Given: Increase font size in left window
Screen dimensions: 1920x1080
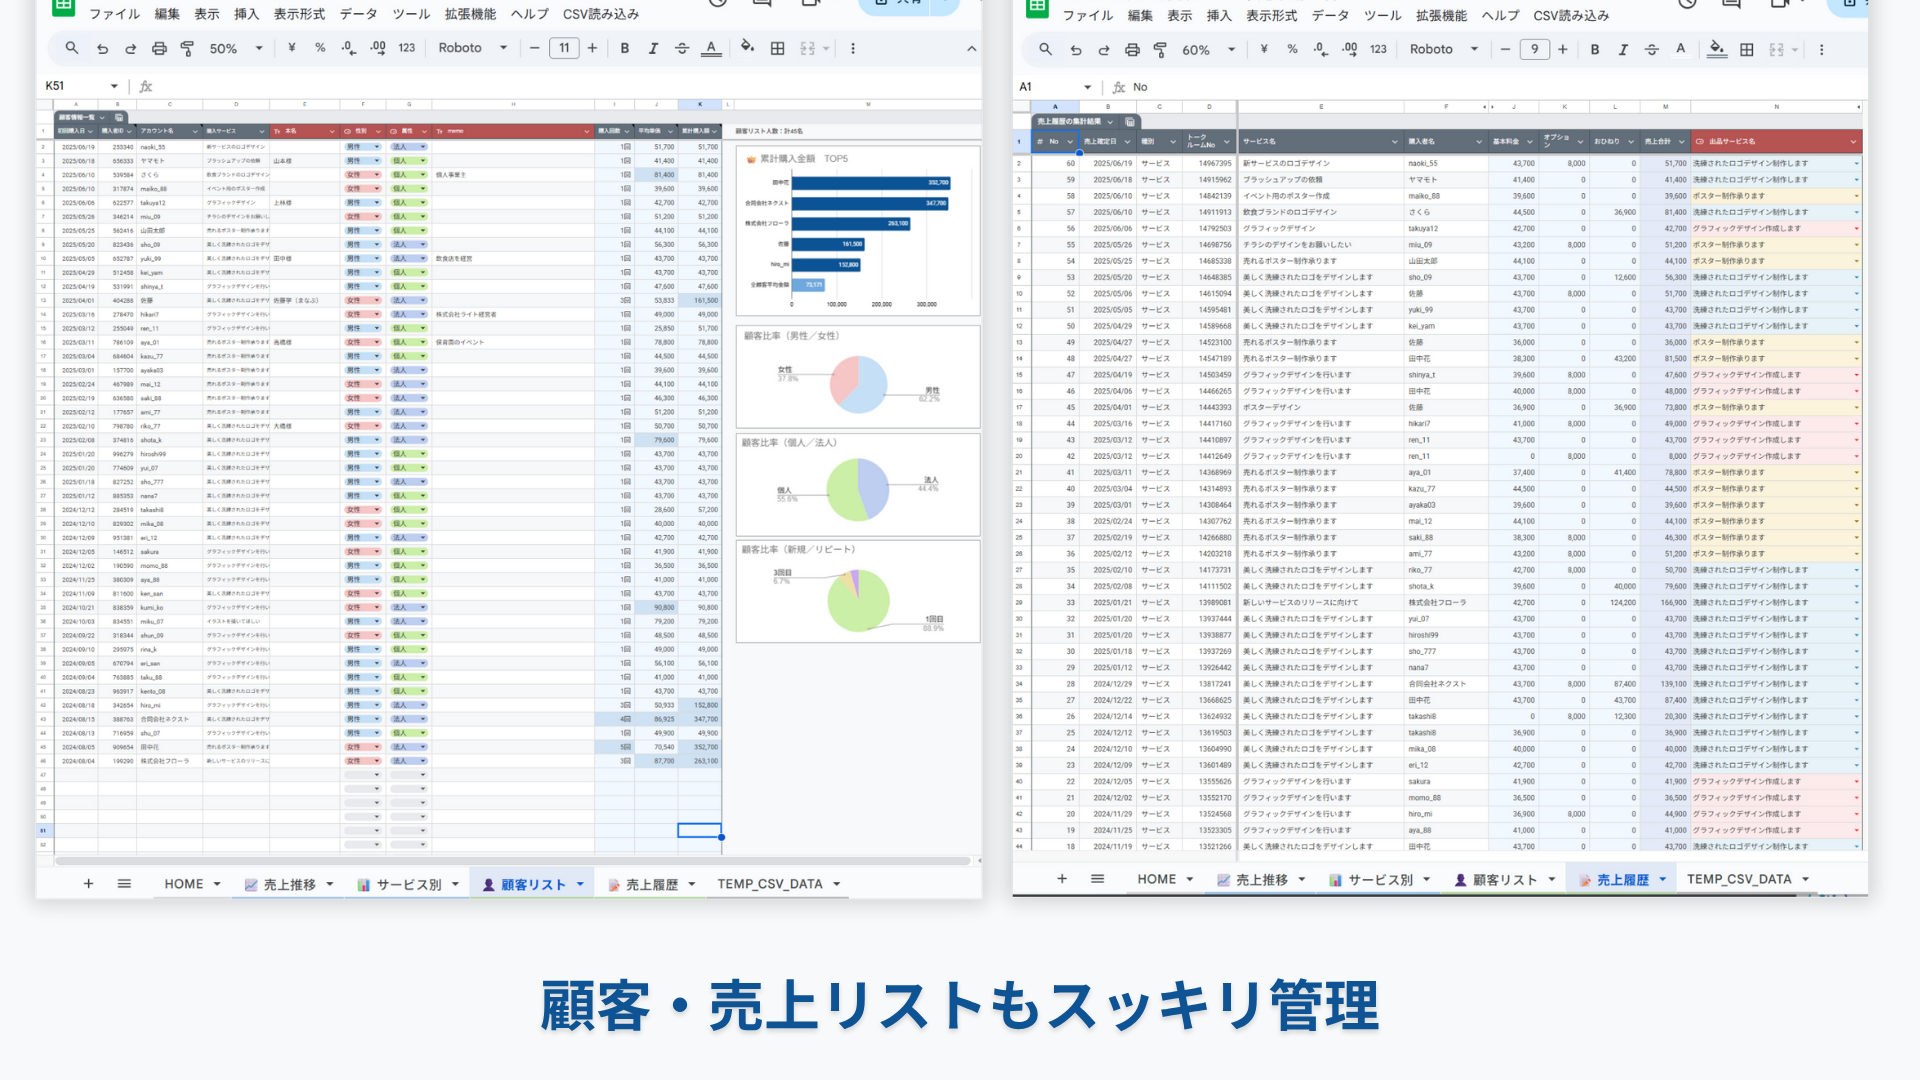Looking at the screenshot, I should point(592,48).
